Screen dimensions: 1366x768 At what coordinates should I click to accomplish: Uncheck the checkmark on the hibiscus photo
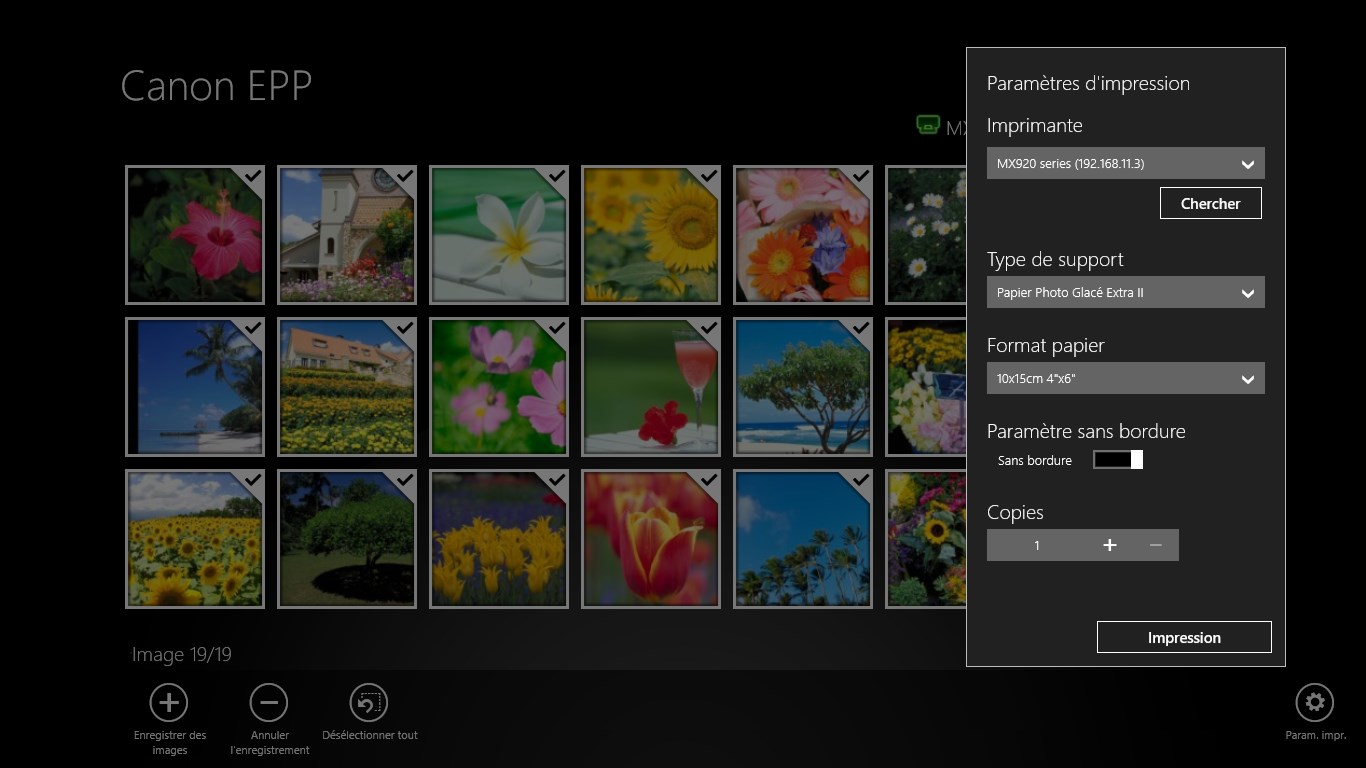pos(253,176)
